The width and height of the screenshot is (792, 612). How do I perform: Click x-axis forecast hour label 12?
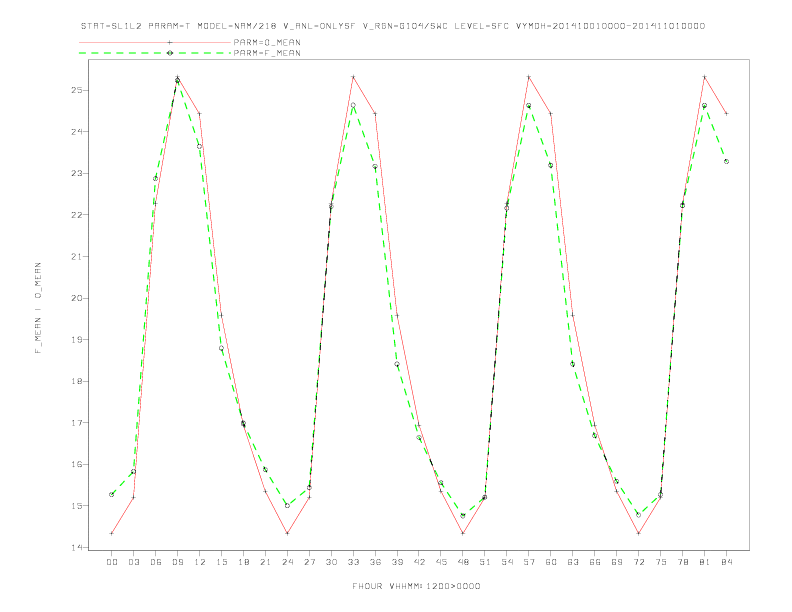pyautogui.click(x=200, y=562)
